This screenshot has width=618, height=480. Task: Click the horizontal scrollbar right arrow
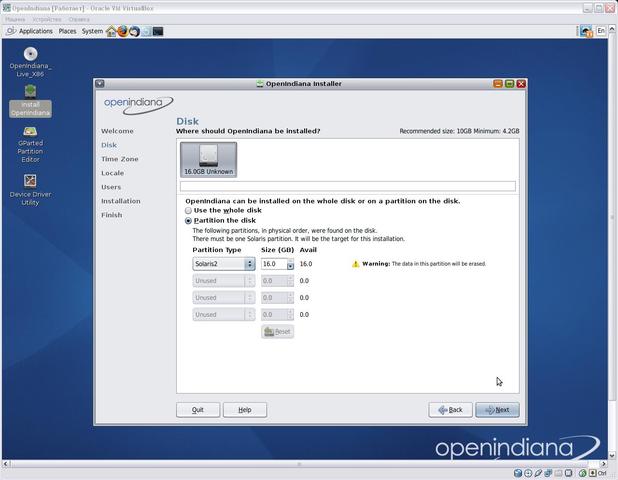(603, 464)
